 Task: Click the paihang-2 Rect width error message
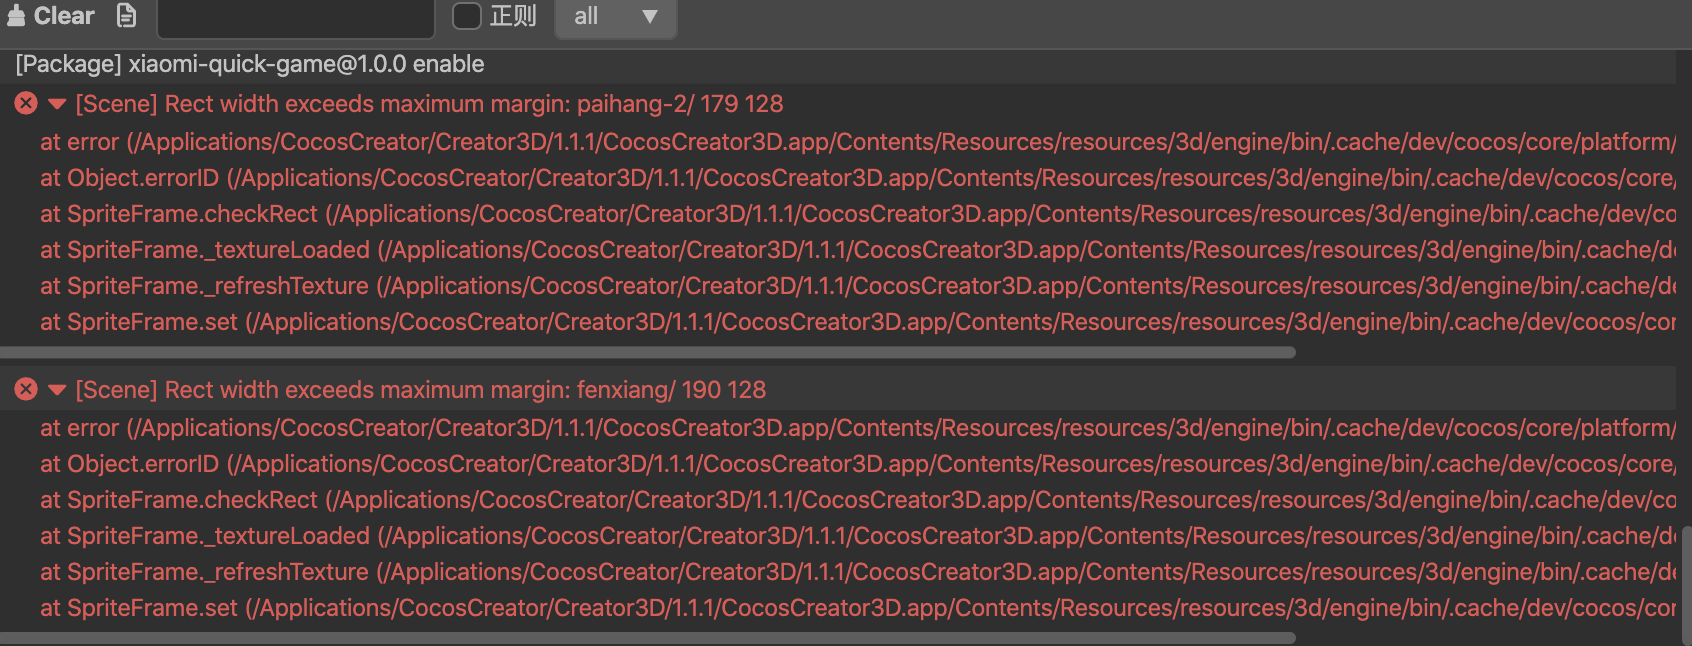(430, 104)
